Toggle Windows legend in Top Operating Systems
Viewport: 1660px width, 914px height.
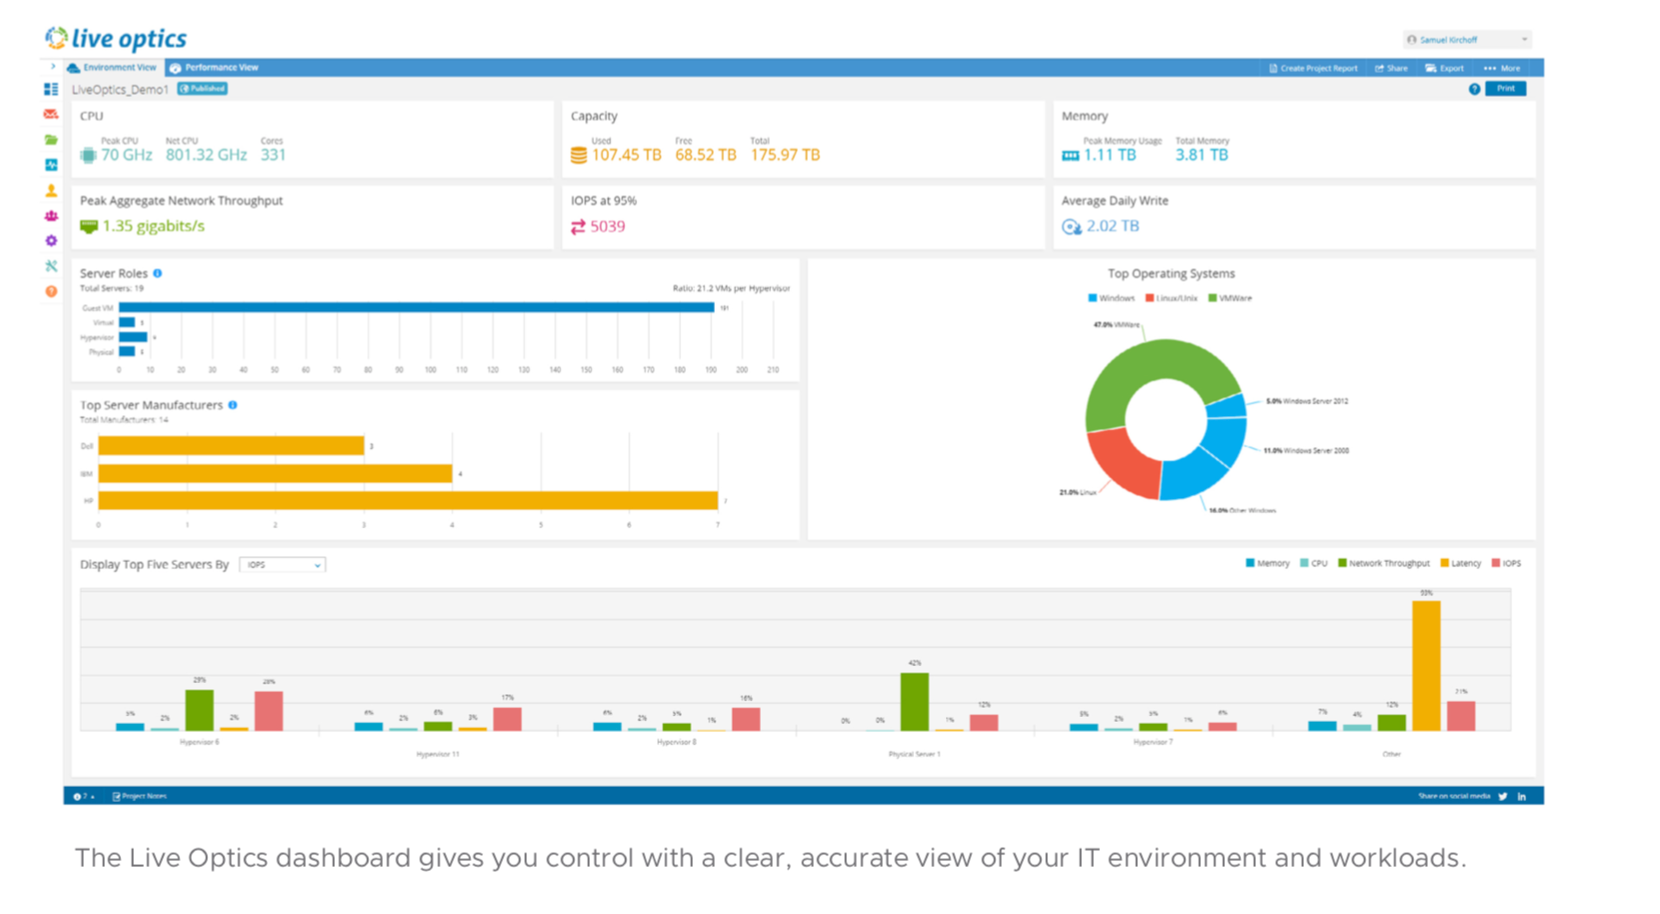coord(1111,298)
